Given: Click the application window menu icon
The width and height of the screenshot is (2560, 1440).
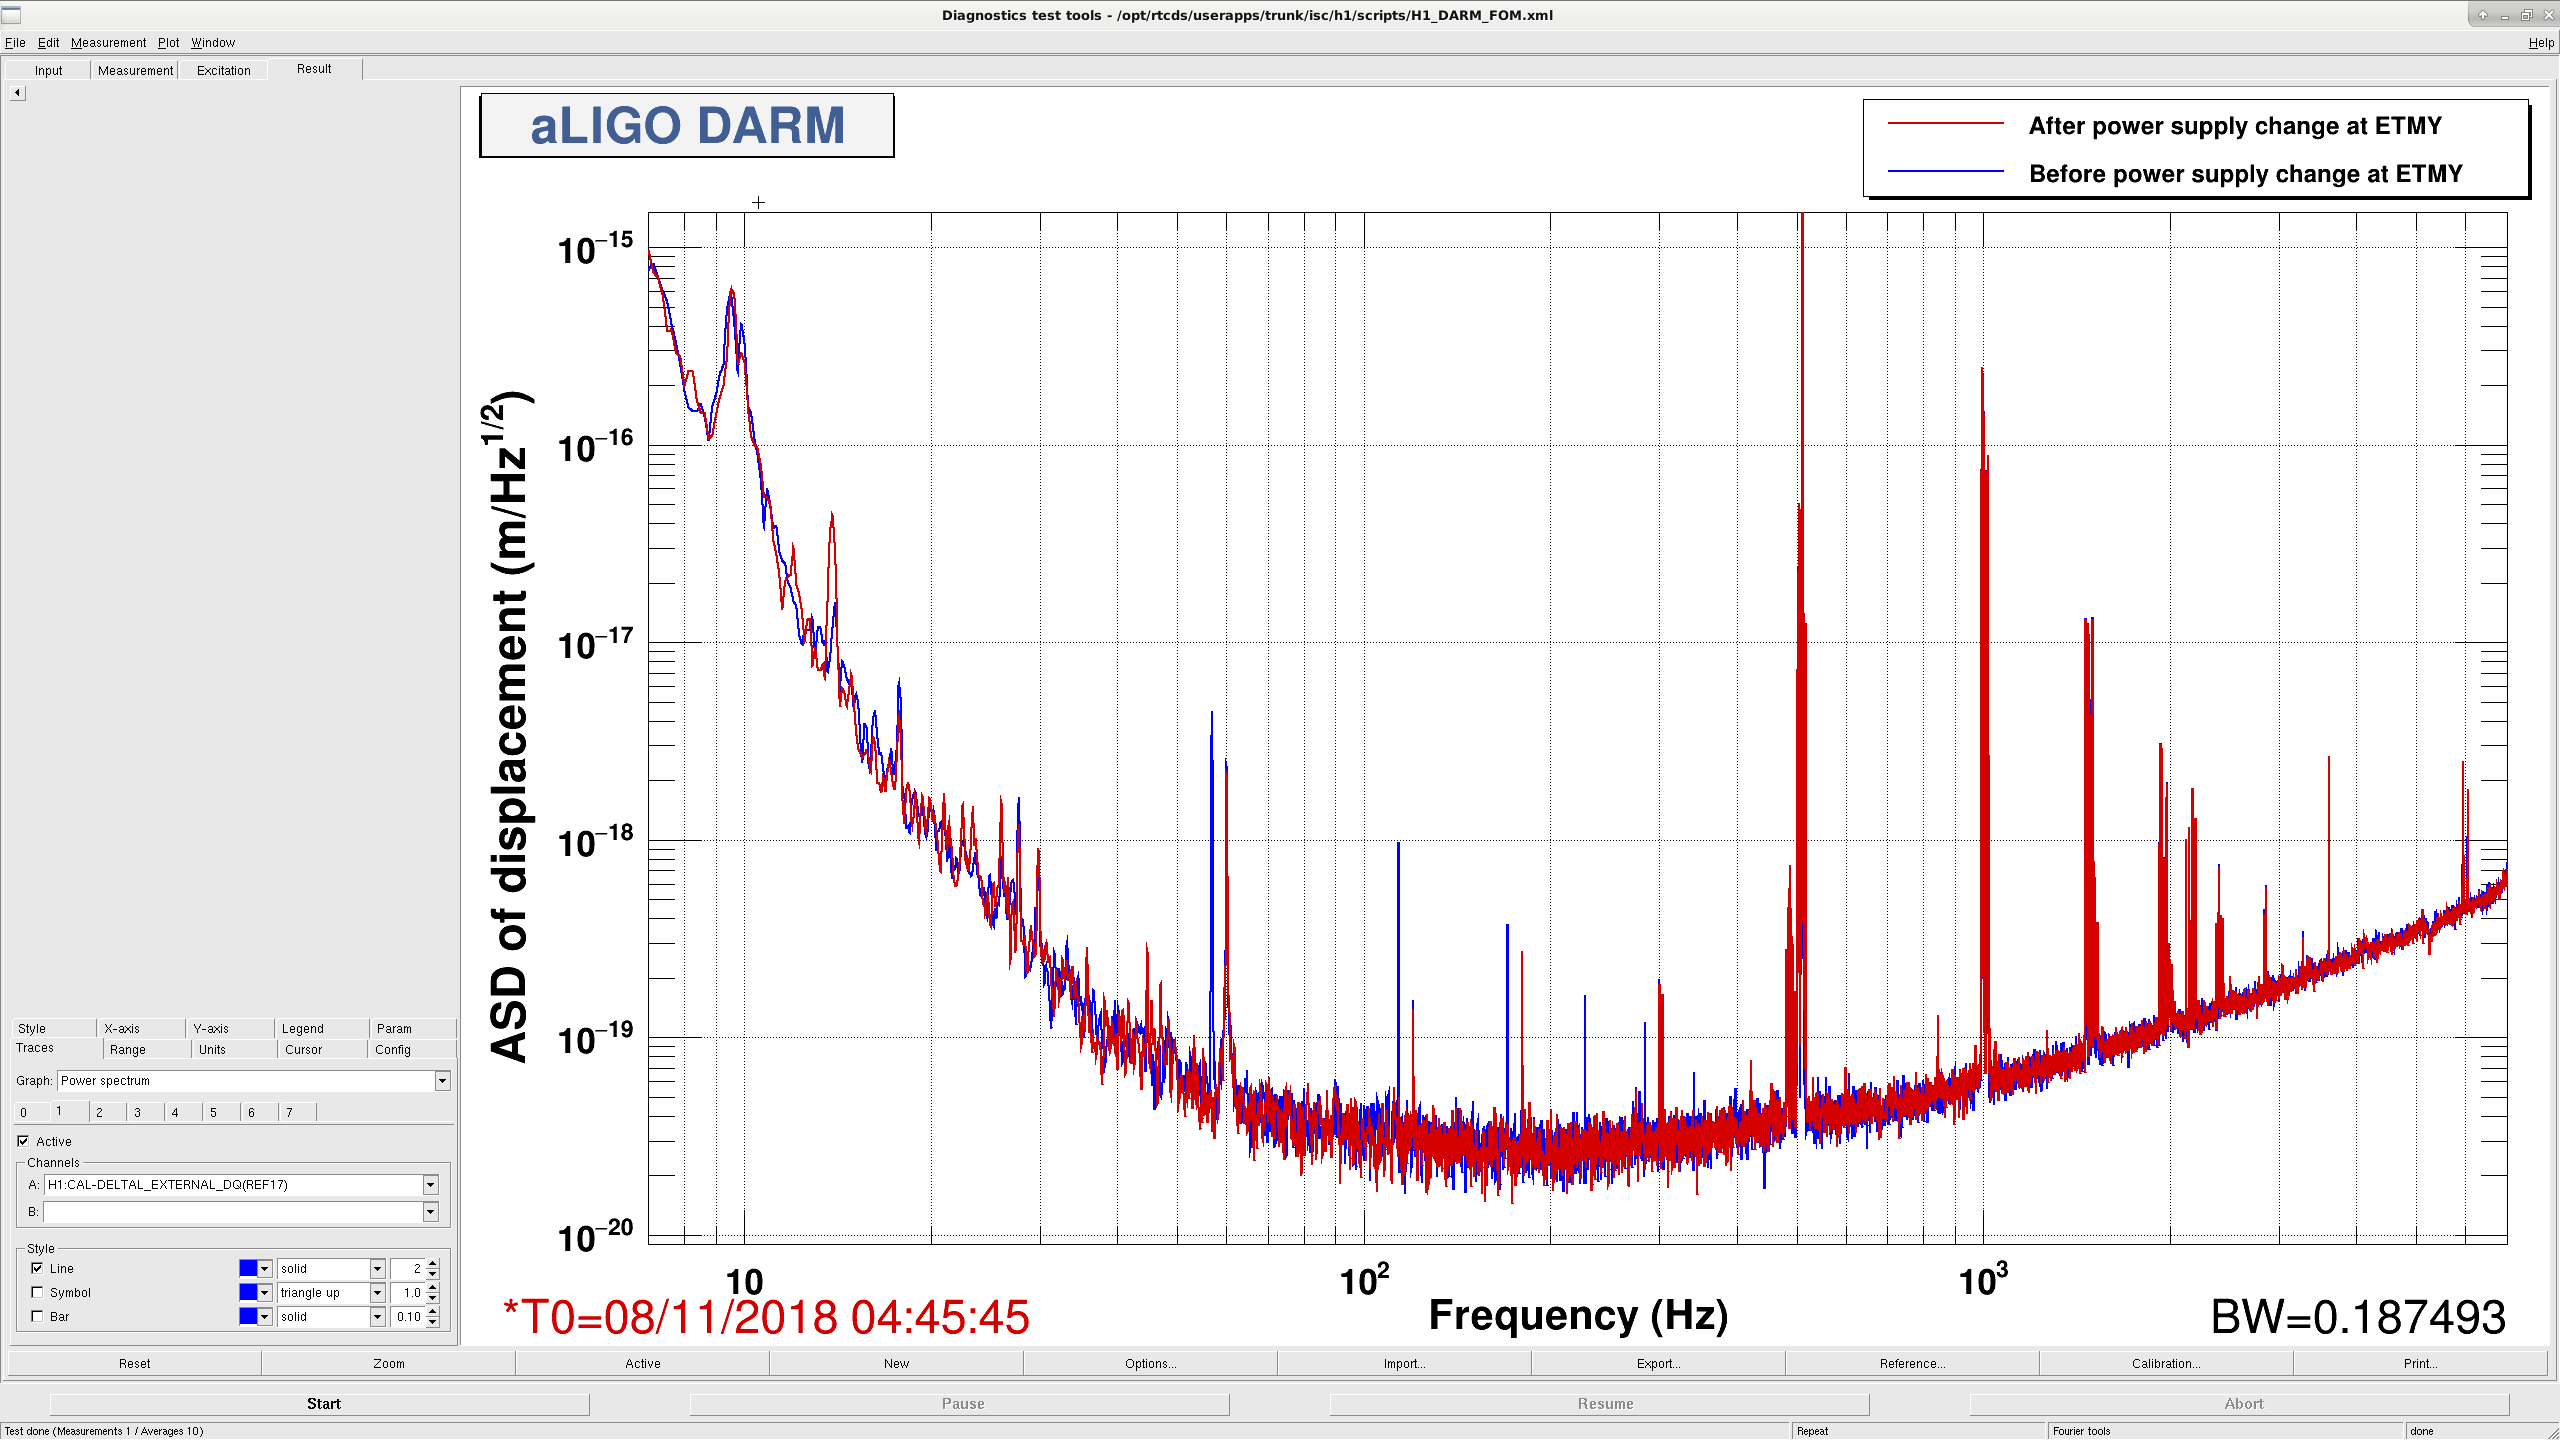Looking at the screenshot, I should pyautogui.click(x=11, y=15).
